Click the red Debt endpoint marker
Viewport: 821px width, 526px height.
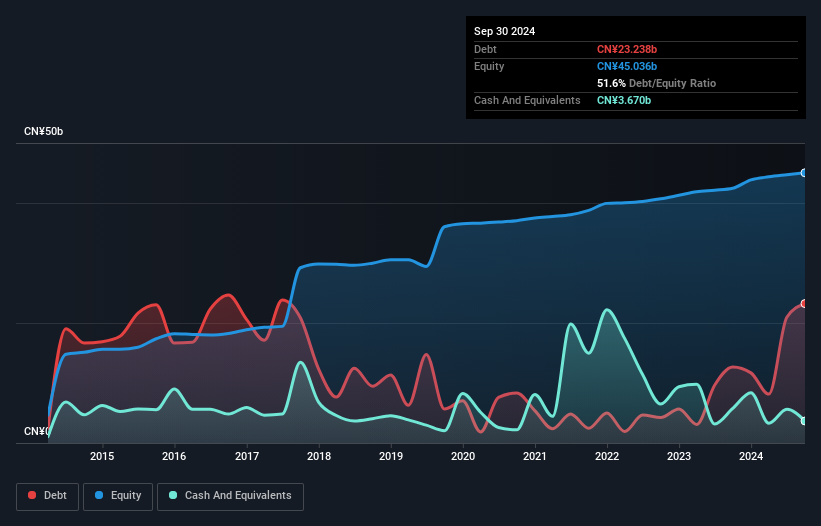pos(804,304)
